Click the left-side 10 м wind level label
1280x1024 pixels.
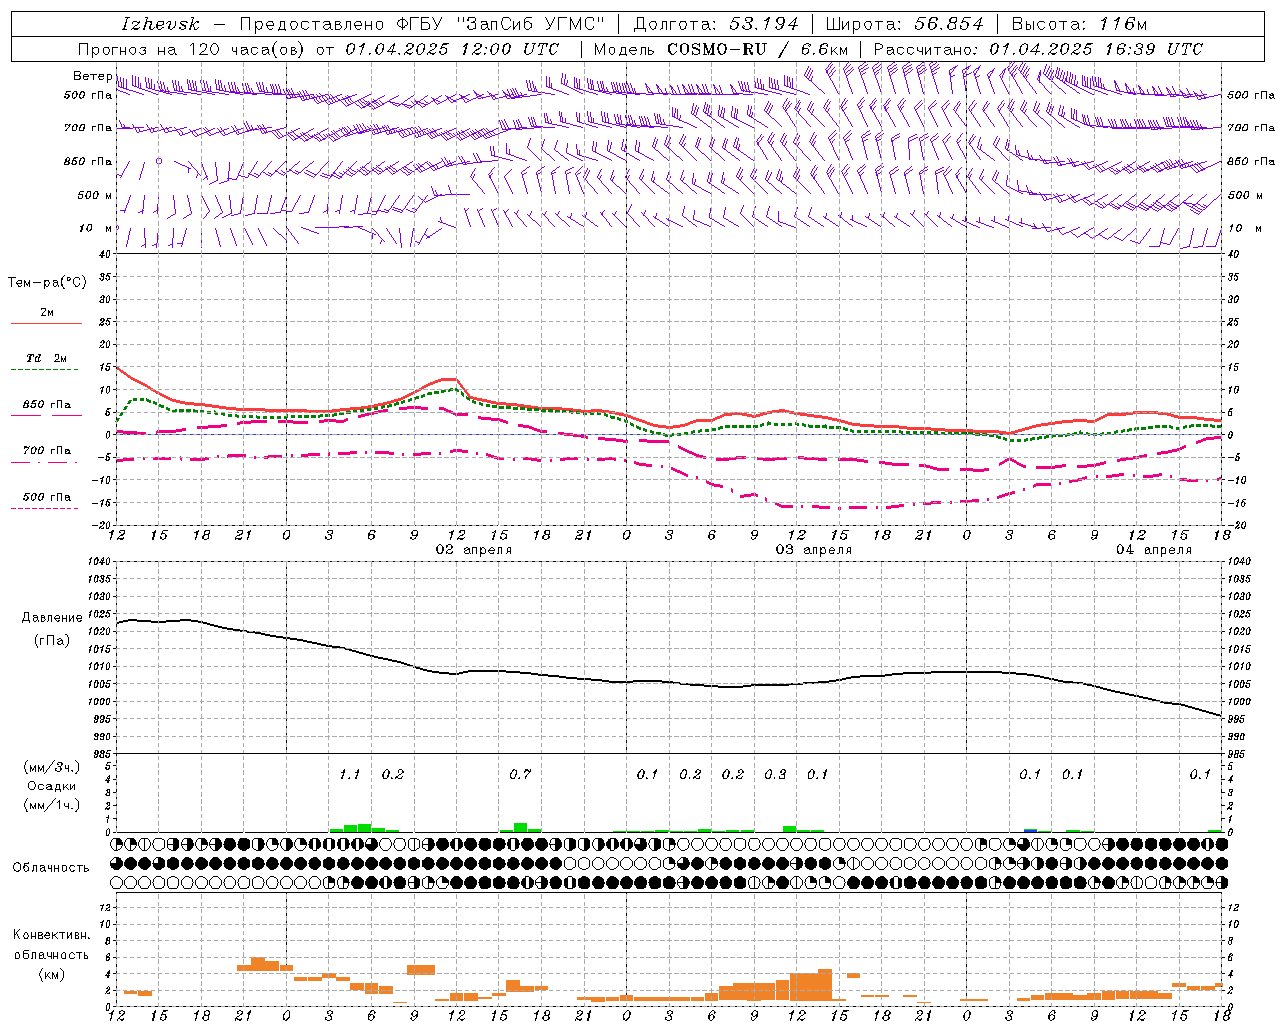coord(96,228)
